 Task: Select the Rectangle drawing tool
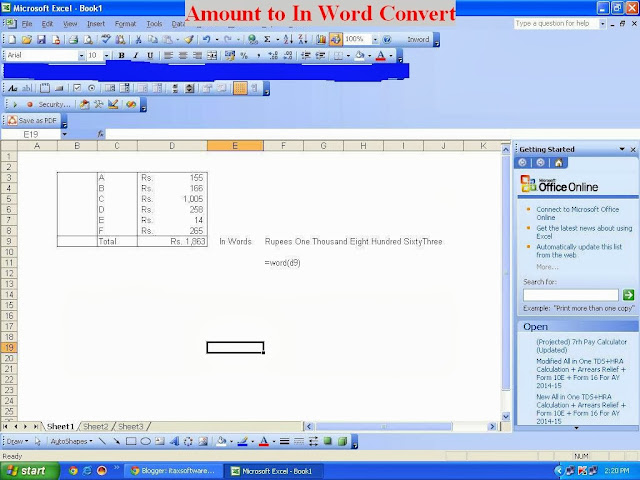coord(131,441)
